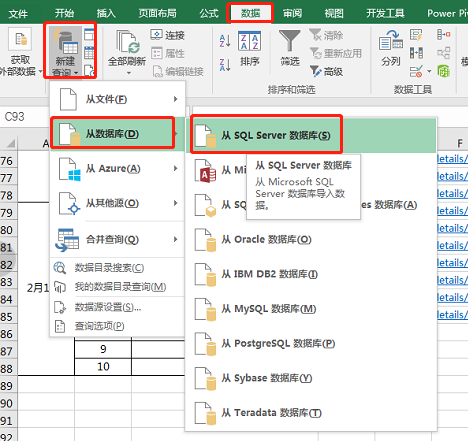Choose 从 Oracle 数据库(O)
The width and height of the screenshot is (468, 441).
(311, 239)
